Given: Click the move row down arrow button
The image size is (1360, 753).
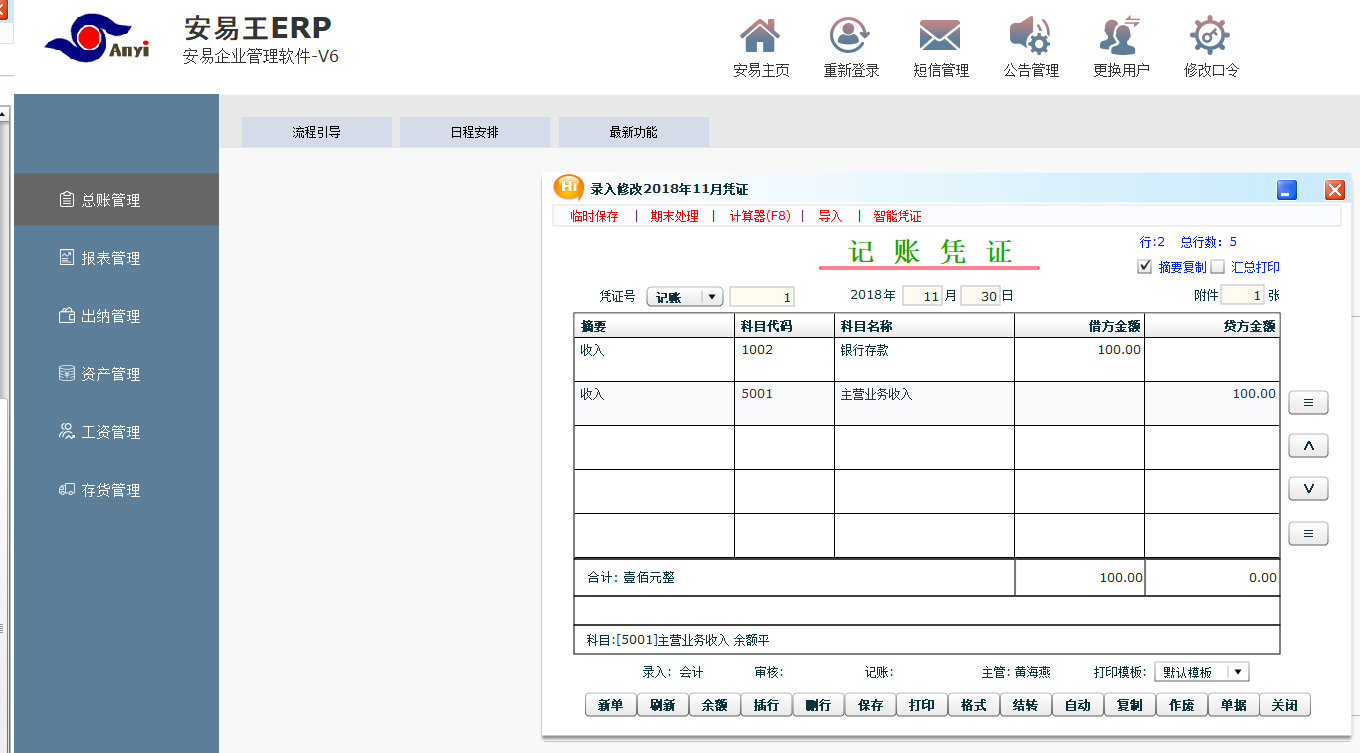Looking at the screenshot, I should tap(1308, 489).
